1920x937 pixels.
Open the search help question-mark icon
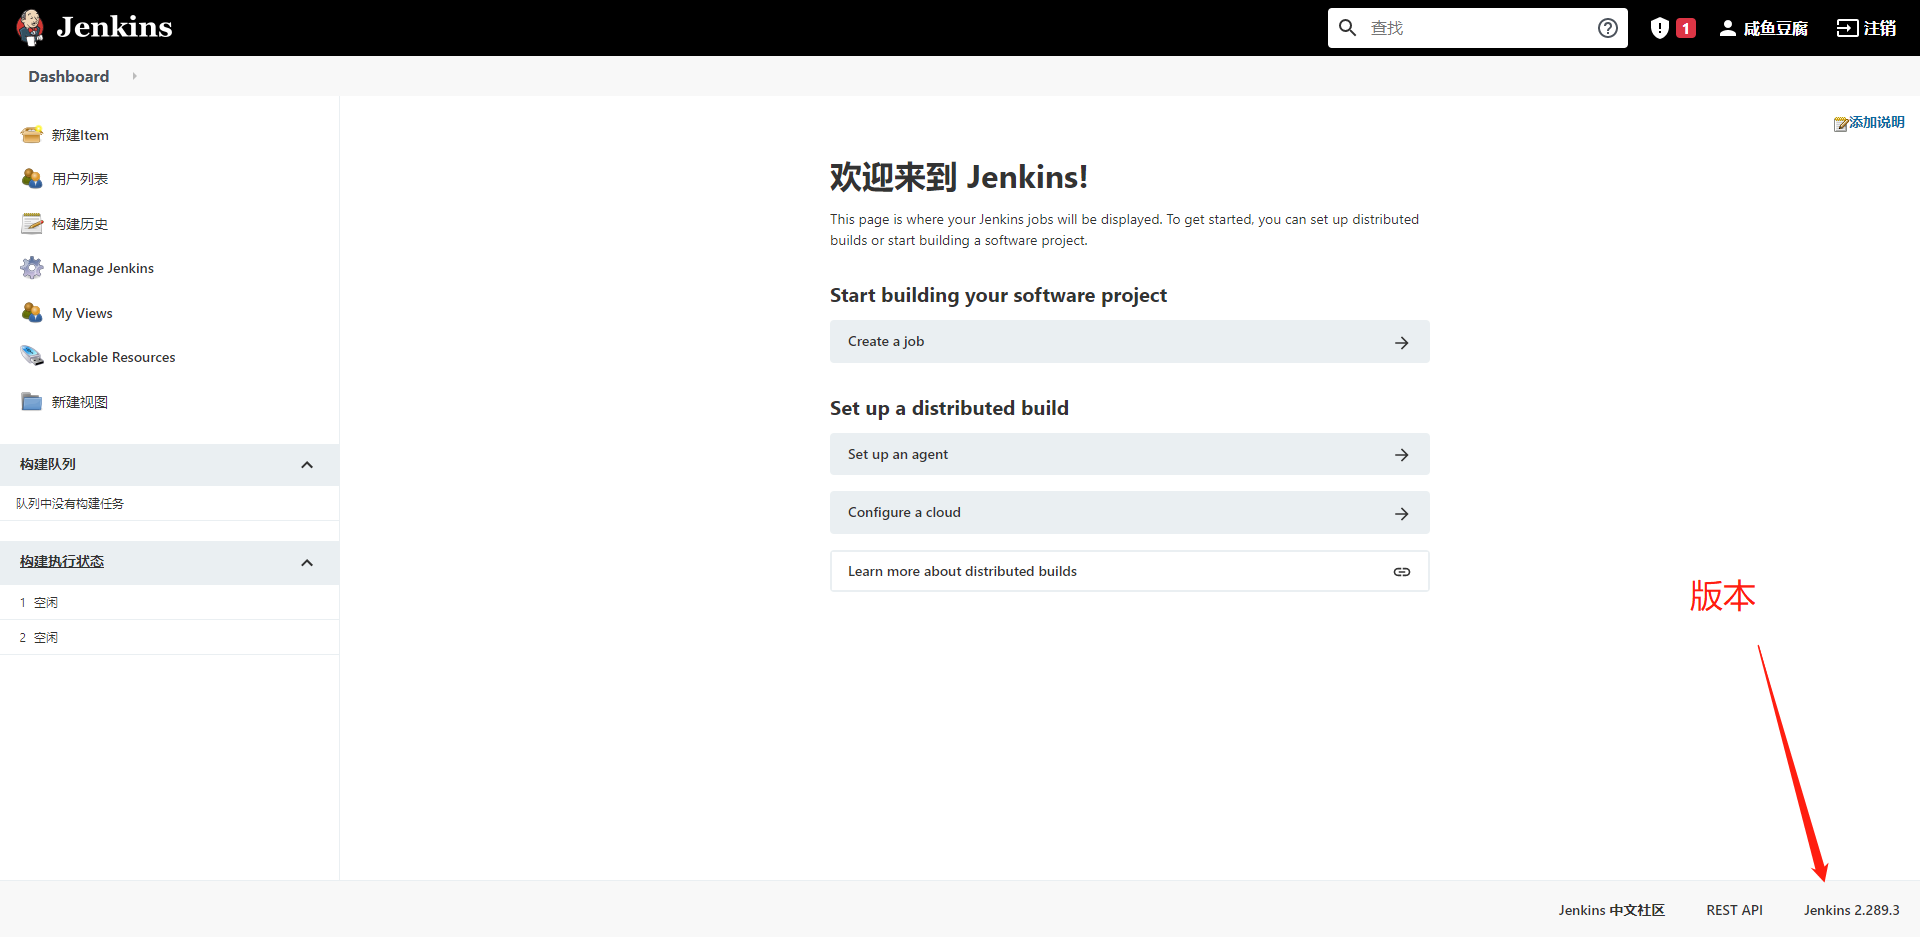tap(1608, 28)
